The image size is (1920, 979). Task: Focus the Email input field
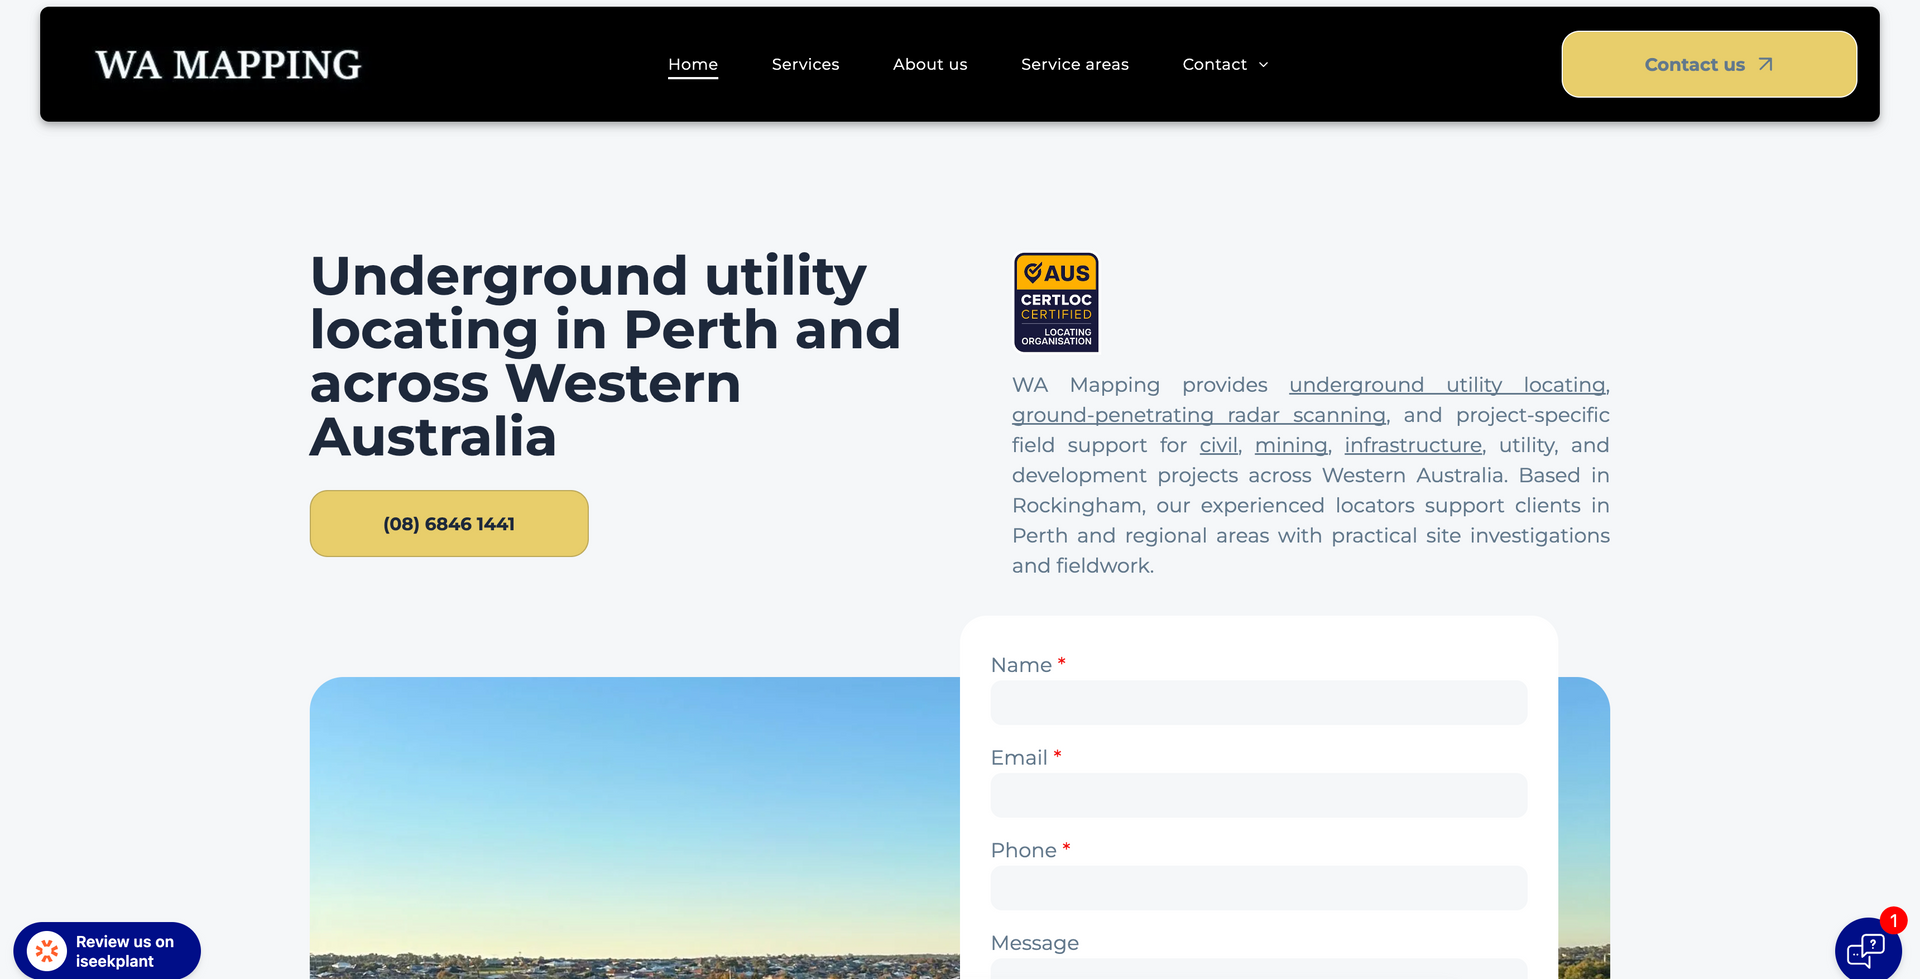click(x=1259, y=795)
